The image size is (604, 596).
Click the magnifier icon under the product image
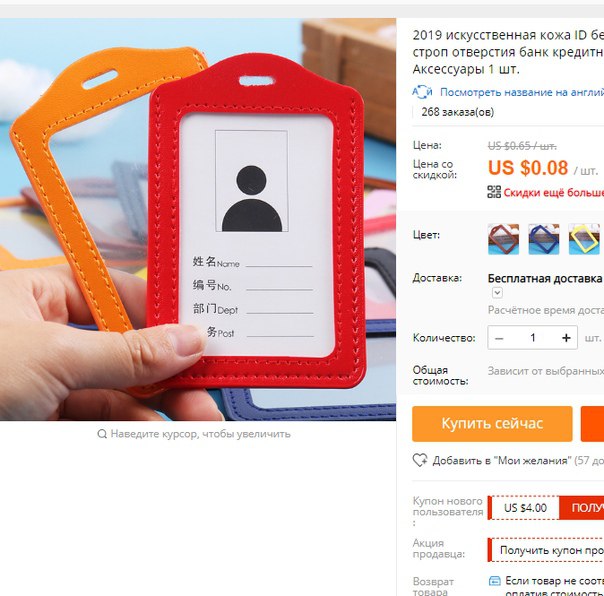point(102,434)
